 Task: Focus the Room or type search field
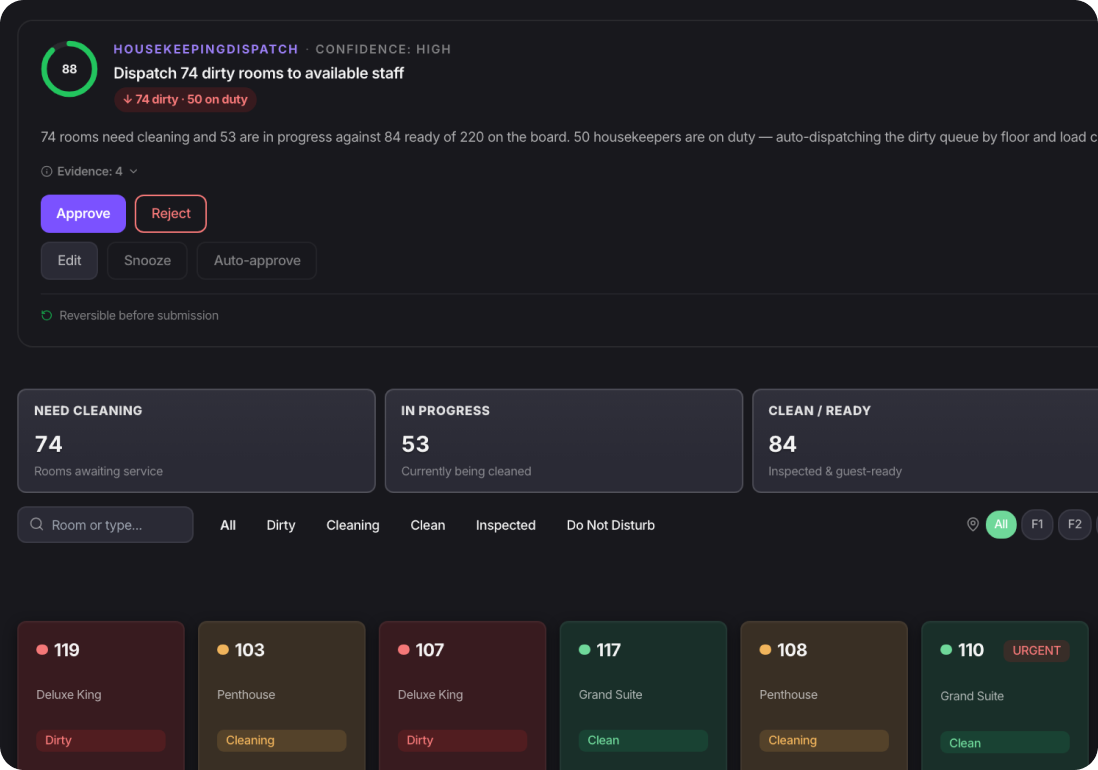(x=106, y=525)
